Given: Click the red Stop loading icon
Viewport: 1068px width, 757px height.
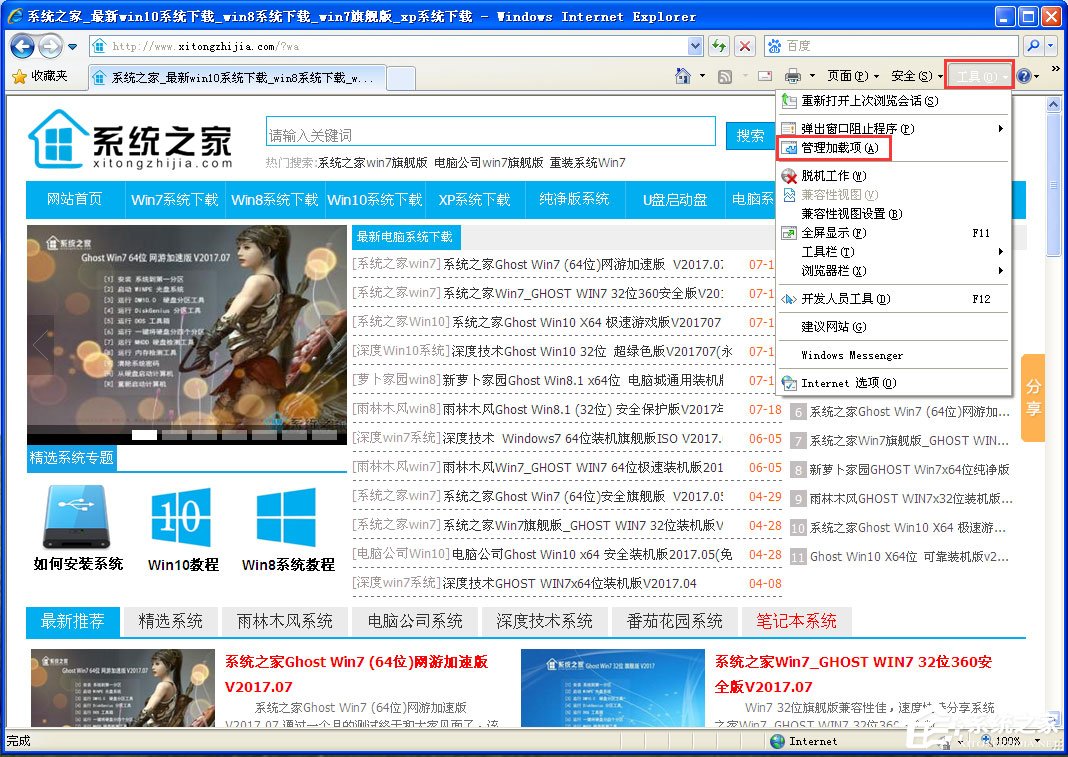Looking at the screenshot, I should (x=747, y=45).
